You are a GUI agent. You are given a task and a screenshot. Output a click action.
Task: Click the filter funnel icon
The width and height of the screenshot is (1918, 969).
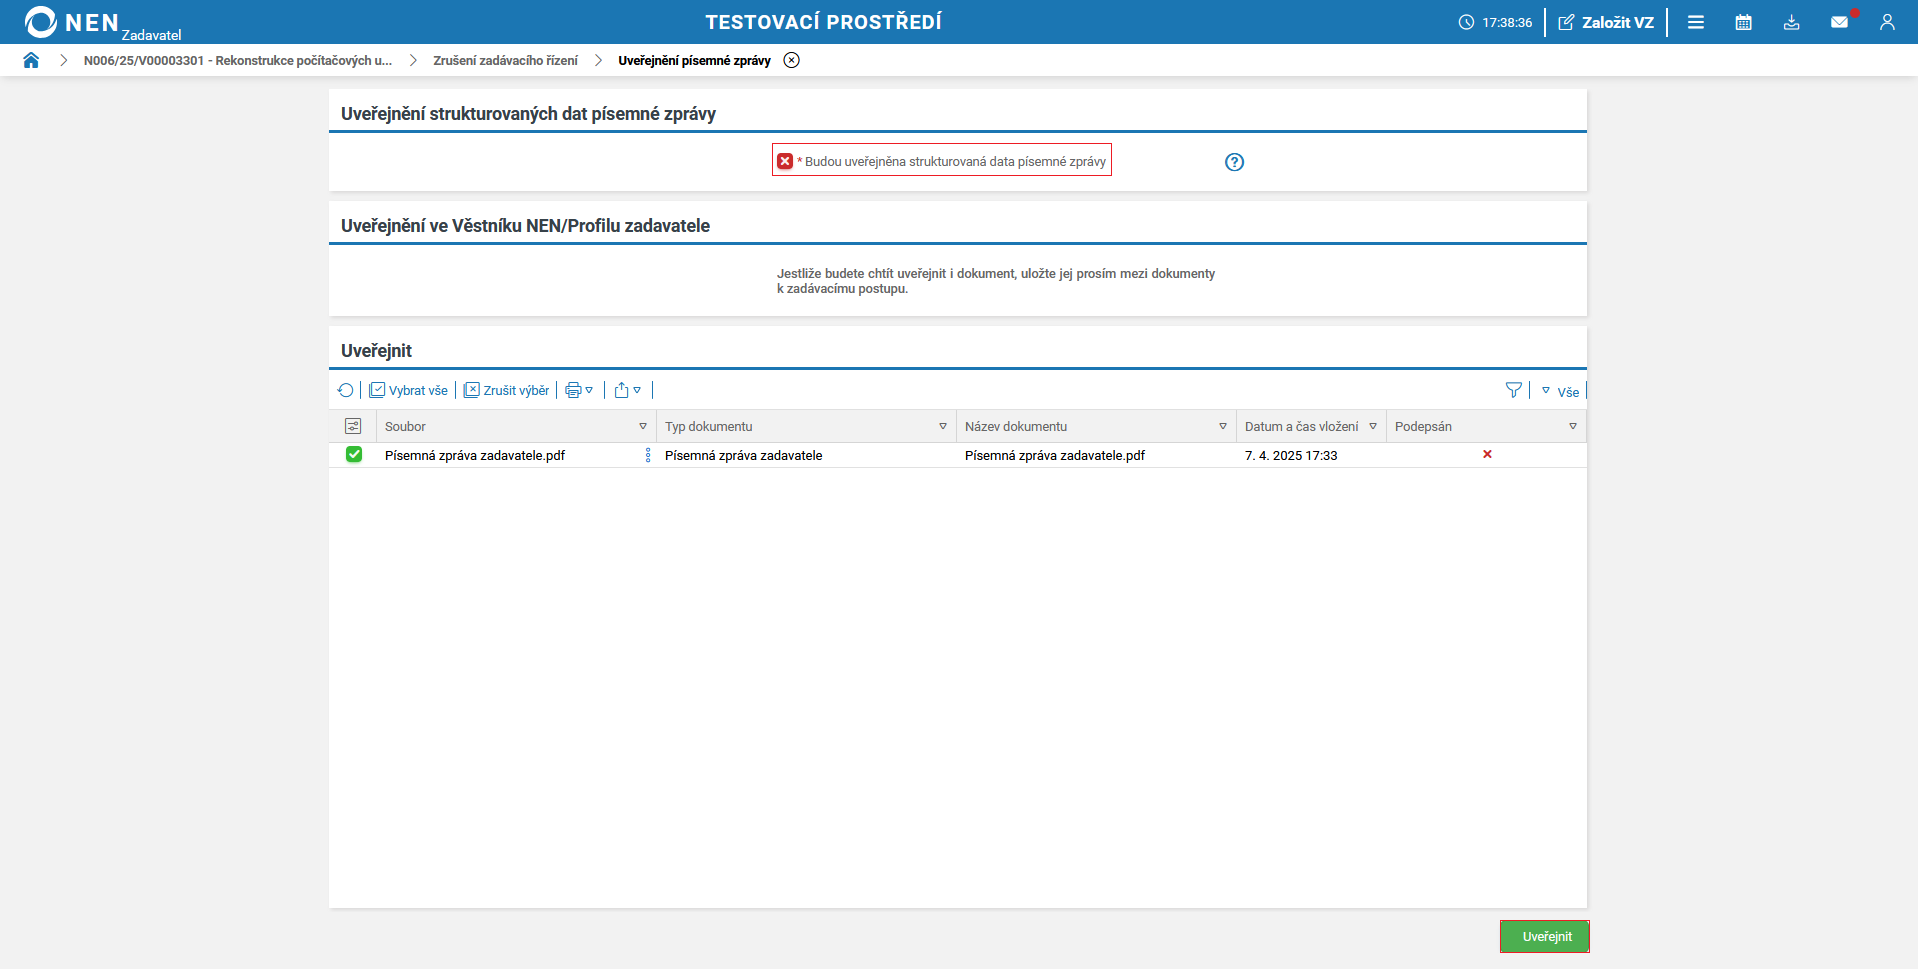[x=1513, y=390]
